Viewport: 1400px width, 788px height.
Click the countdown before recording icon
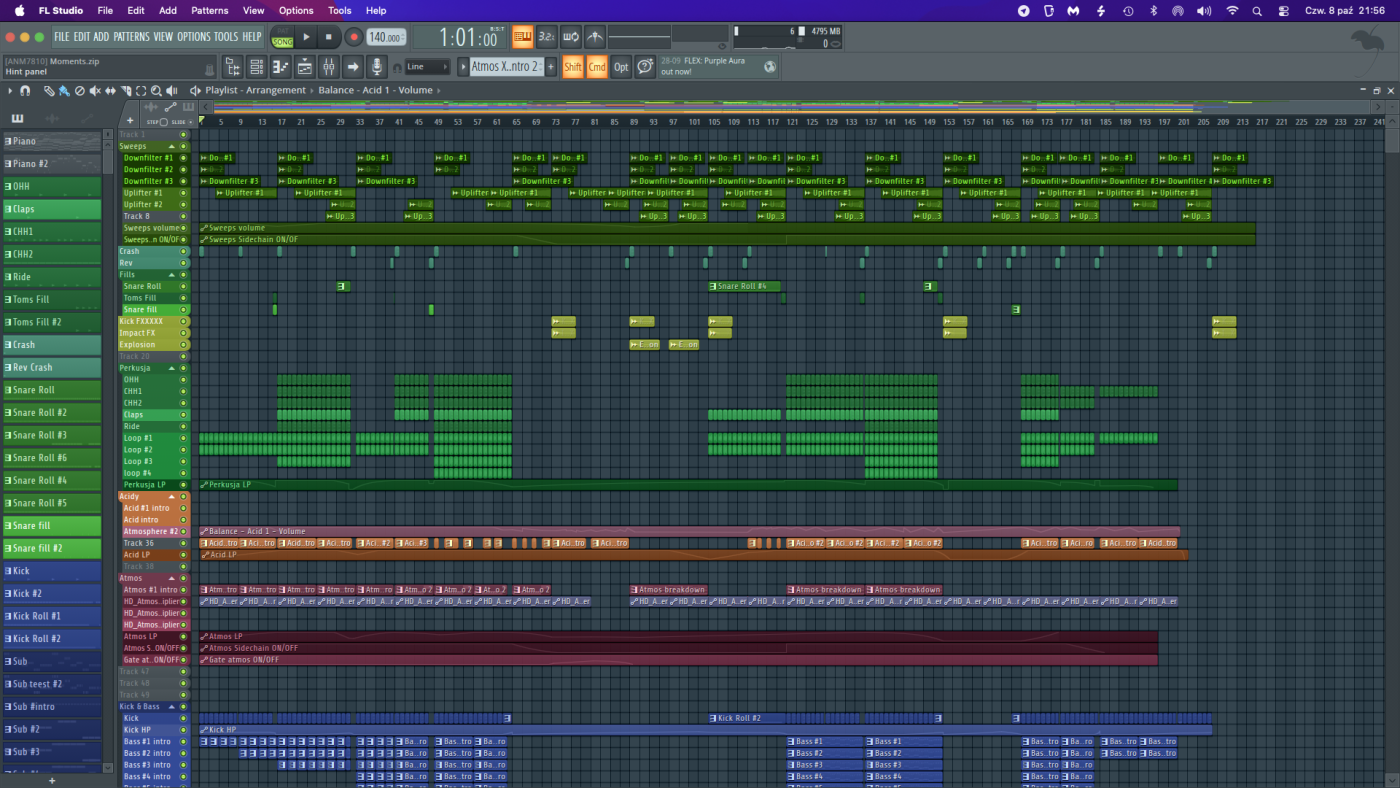tap(547, 38)
